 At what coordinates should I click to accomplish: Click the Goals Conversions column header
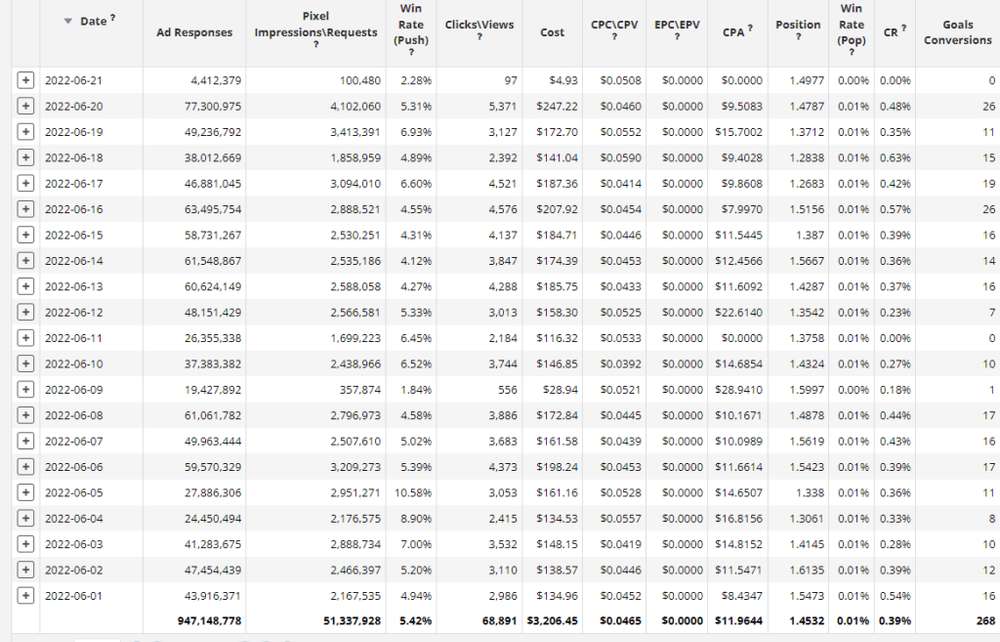[x=957, y=32]
